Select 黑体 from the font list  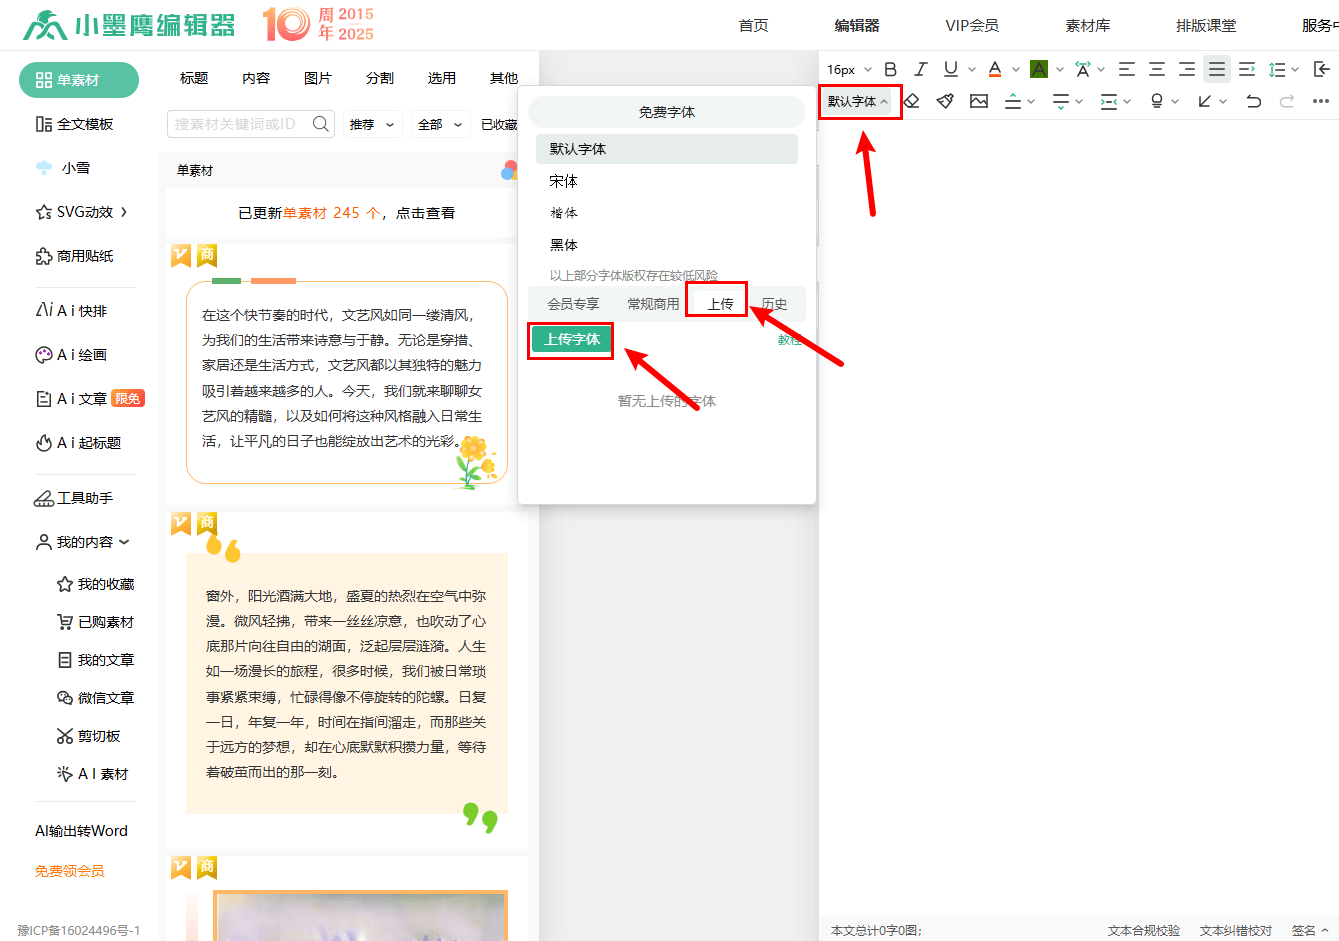(x=563, y=244)
